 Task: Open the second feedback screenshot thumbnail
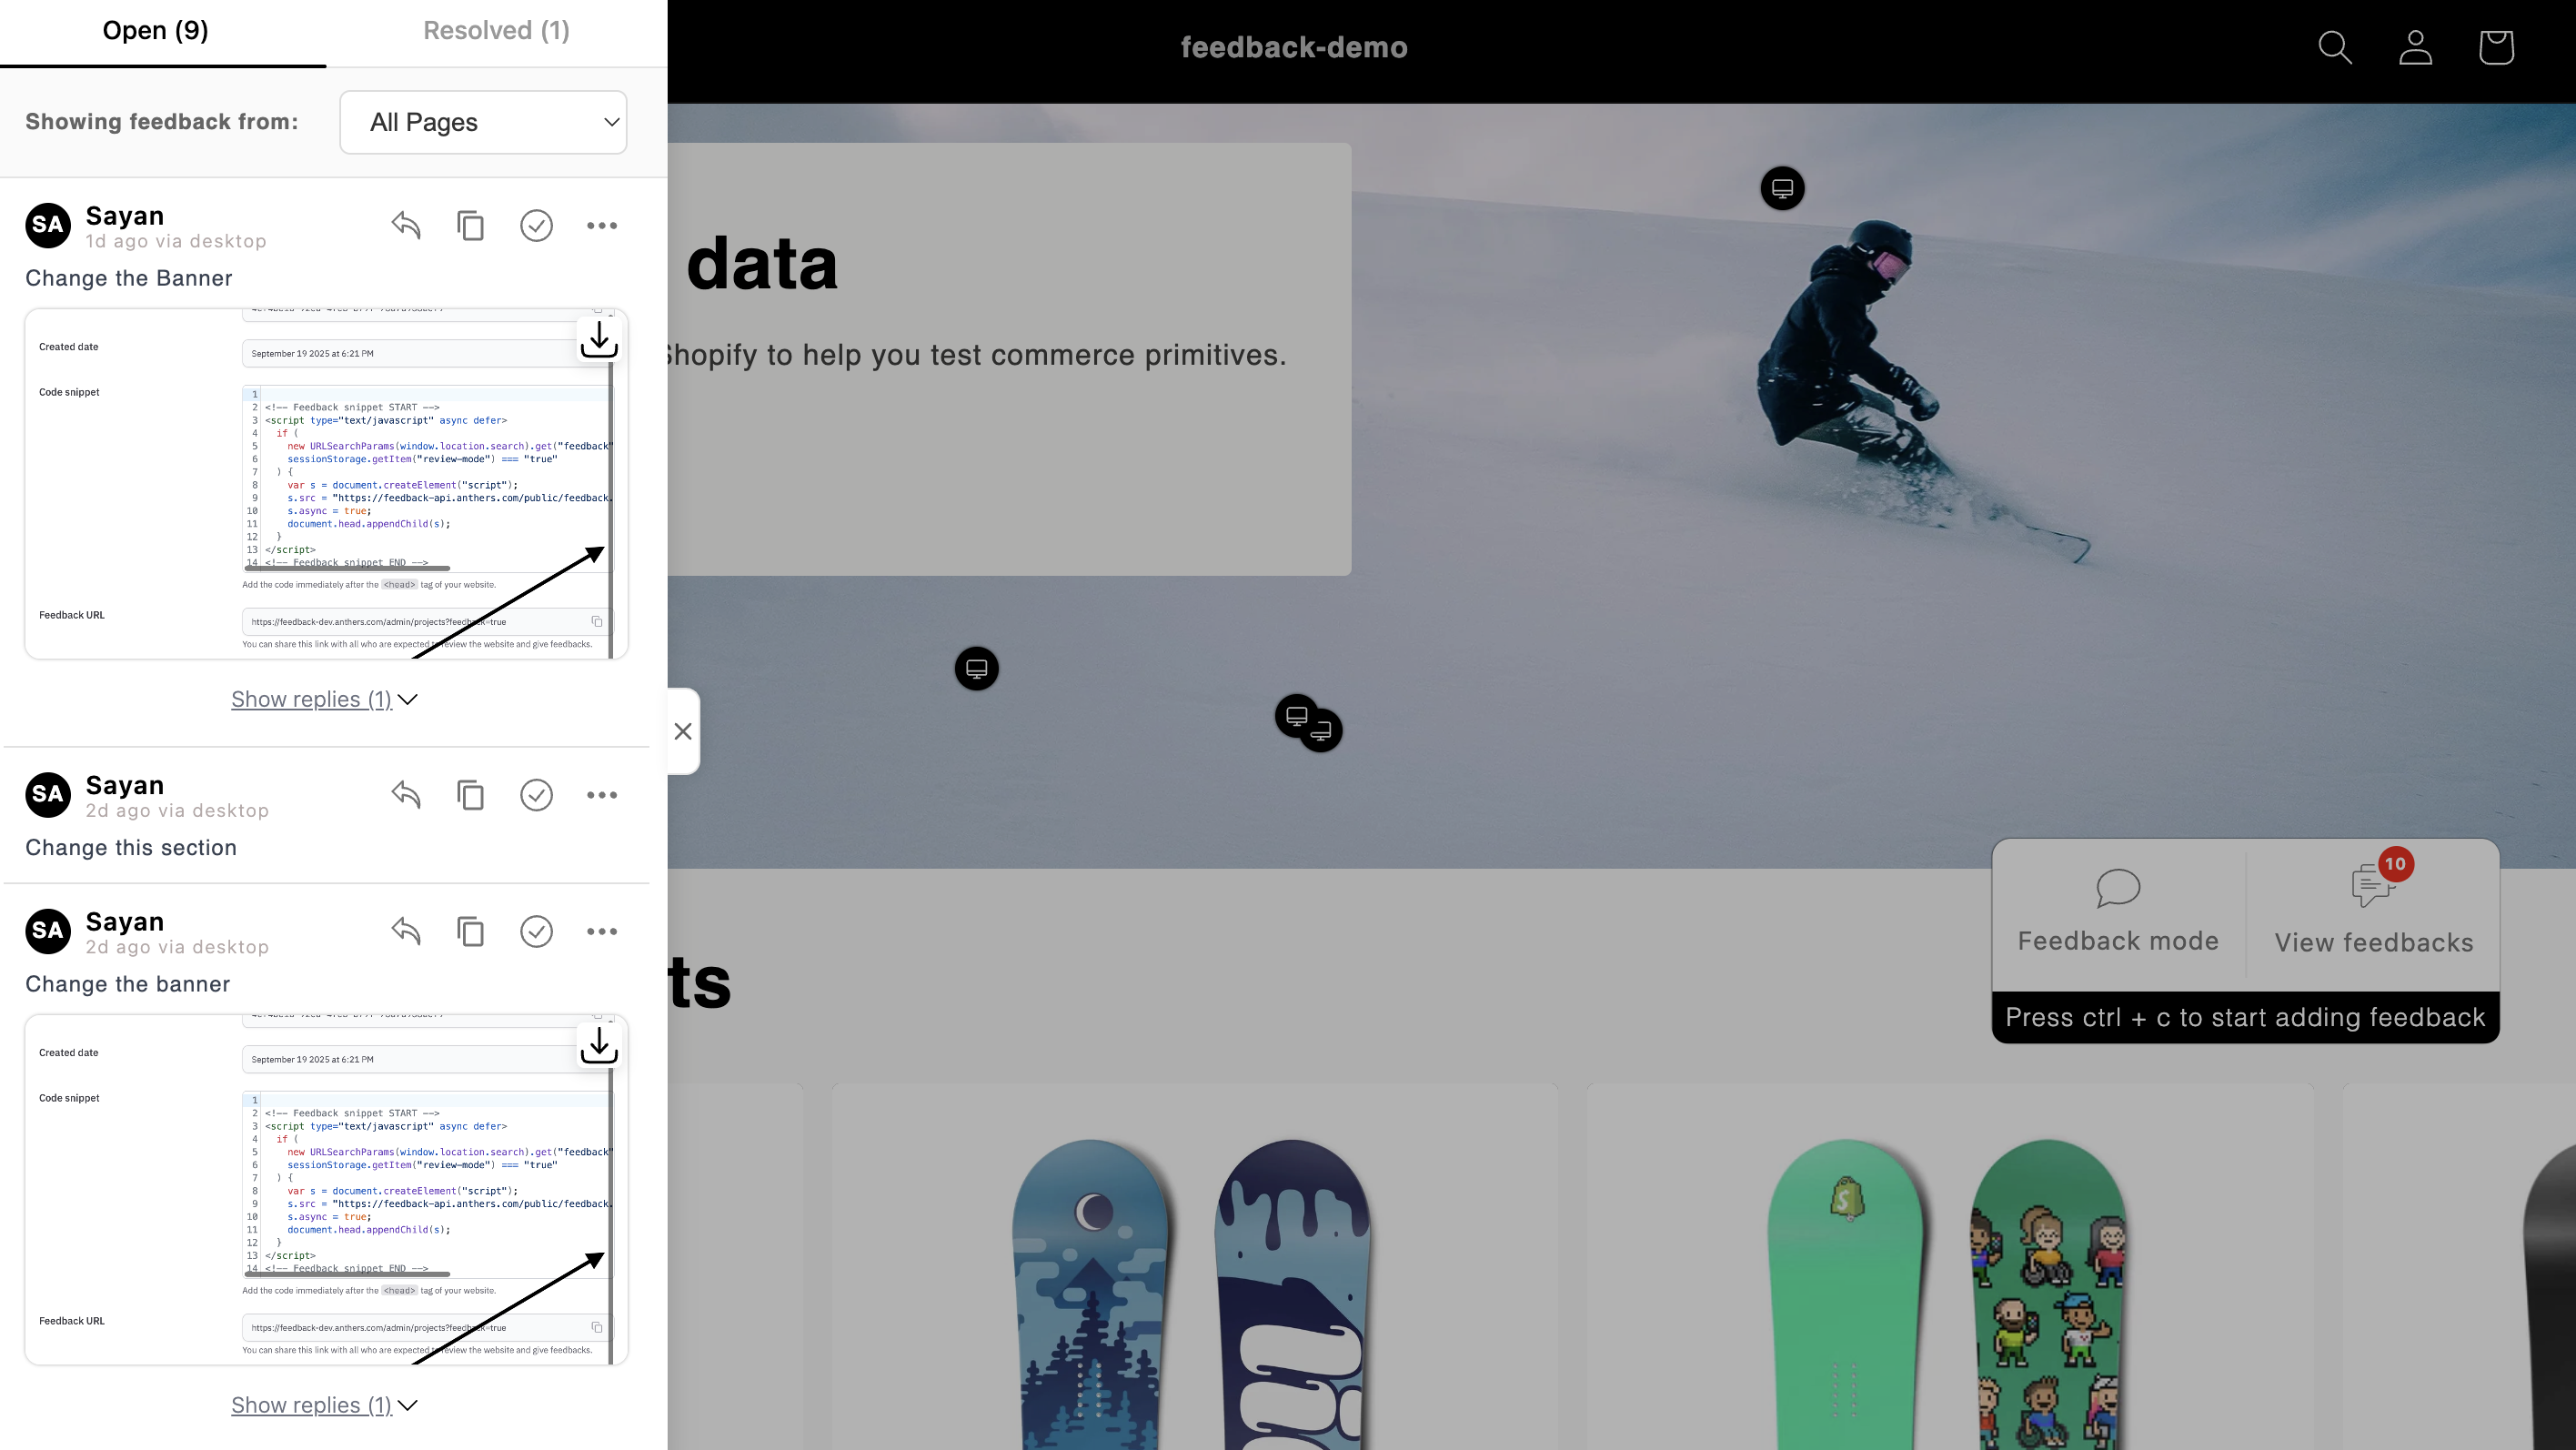pyautogui.click(x=326, y=1190)
